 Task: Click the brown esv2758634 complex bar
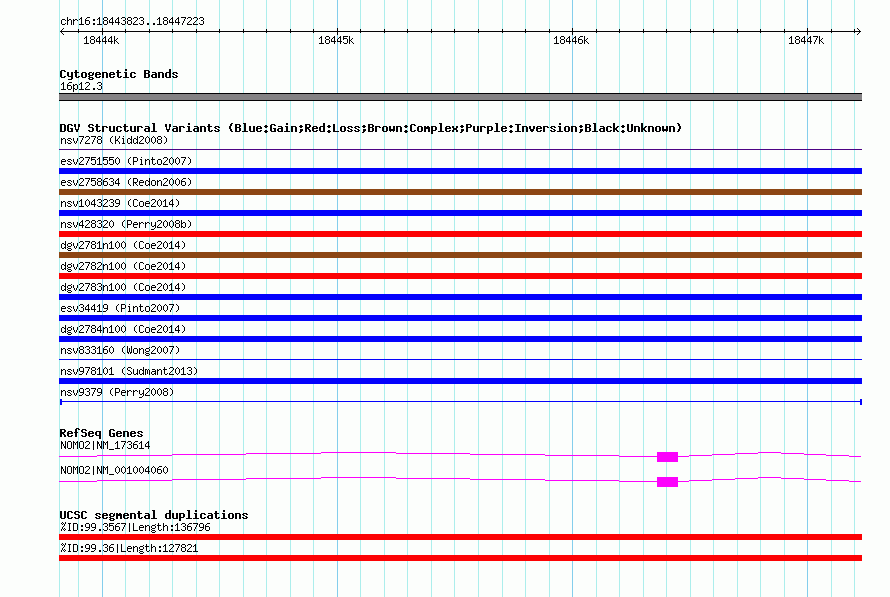pyautogui.click(x=460, y=192)
